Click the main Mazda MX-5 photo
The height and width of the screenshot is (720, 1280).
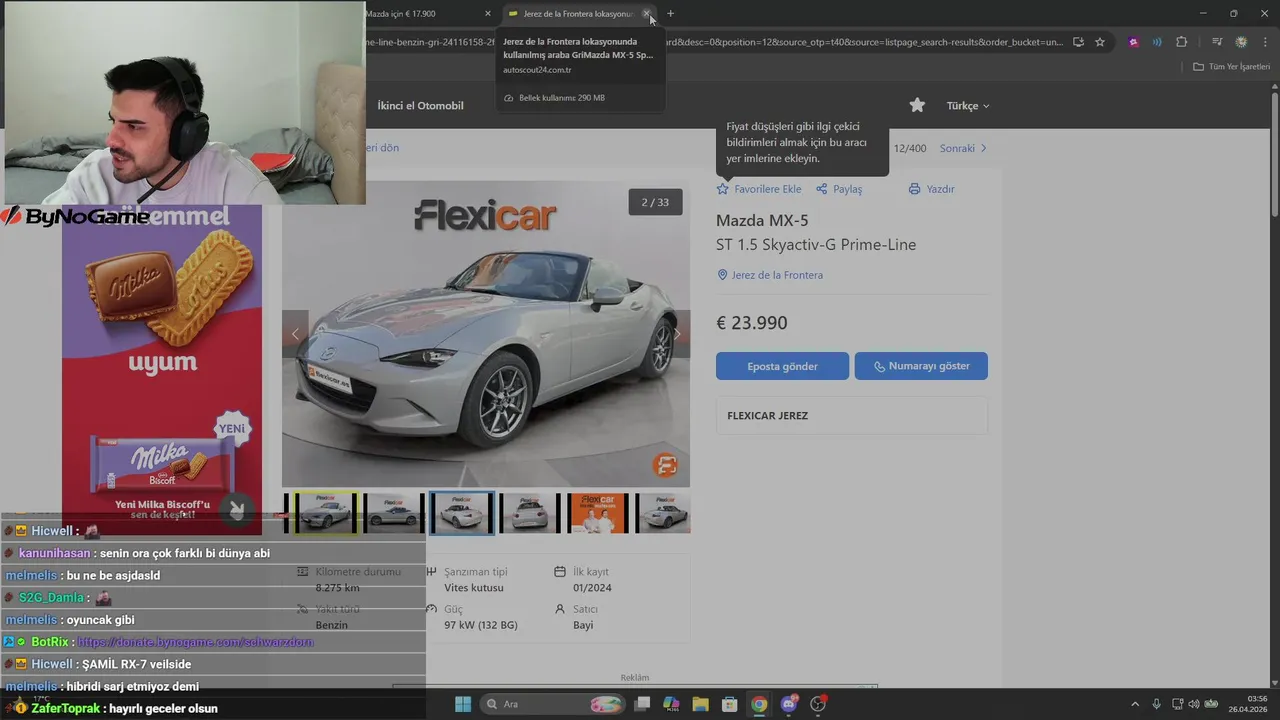pos(486,334)
